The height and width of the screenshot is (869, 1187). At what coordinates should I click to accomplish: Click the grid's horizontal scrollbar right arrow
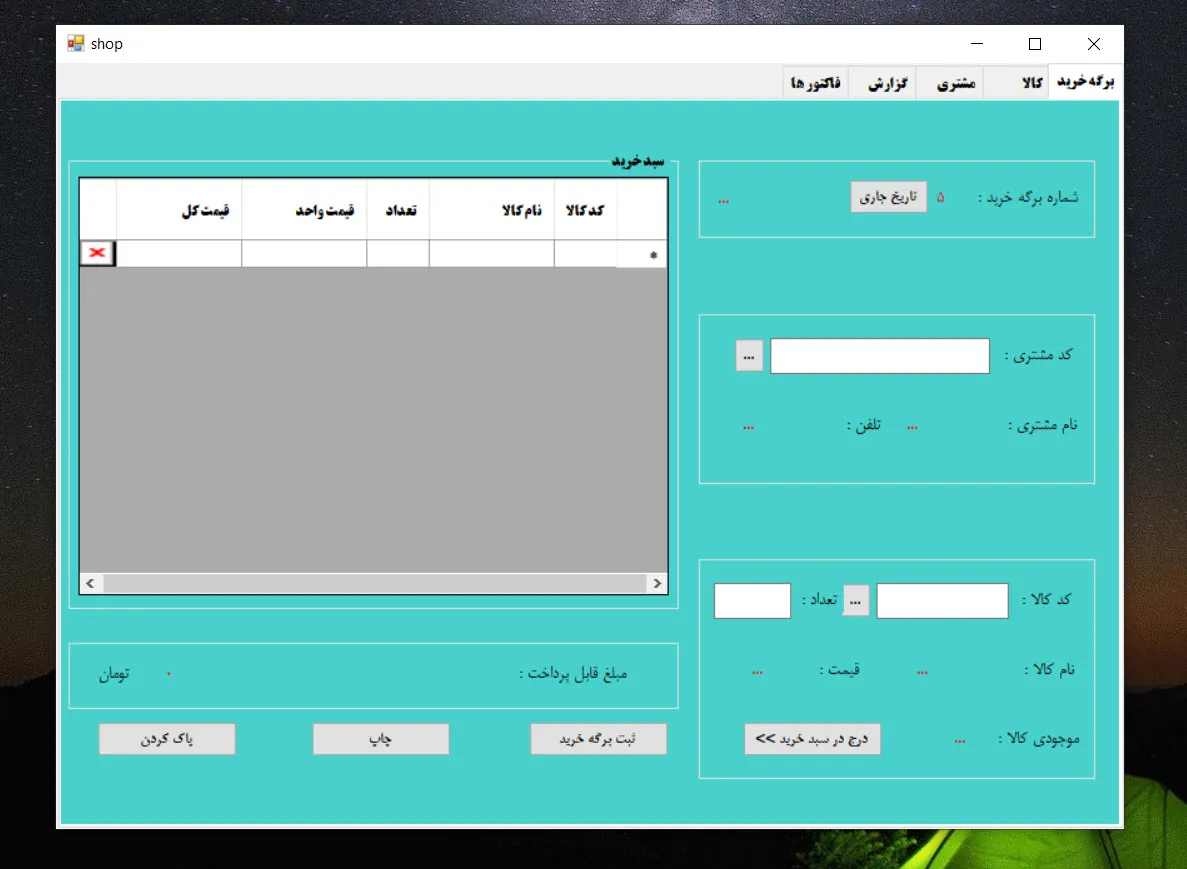pos(657,583)
